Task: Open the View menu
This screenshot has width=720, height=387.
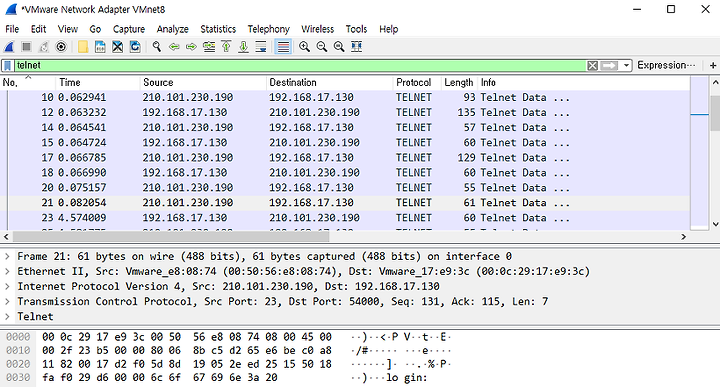Action: coord(68,29)
